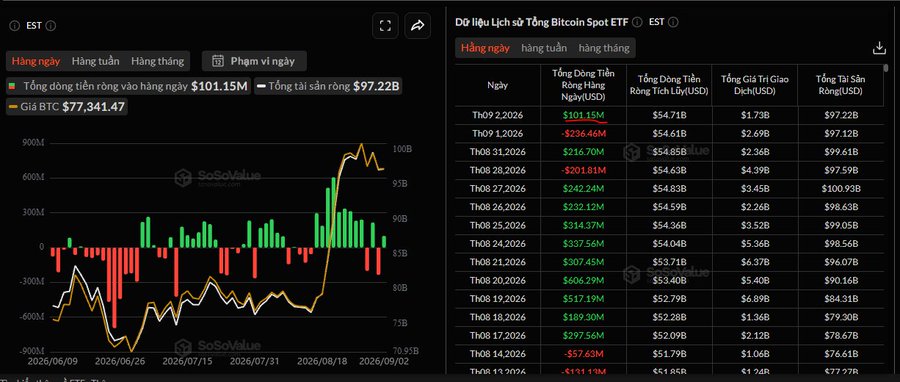
Task: Click the $101.15M inflow table cell
Action: pyautogui.click(x=583, y=115)
